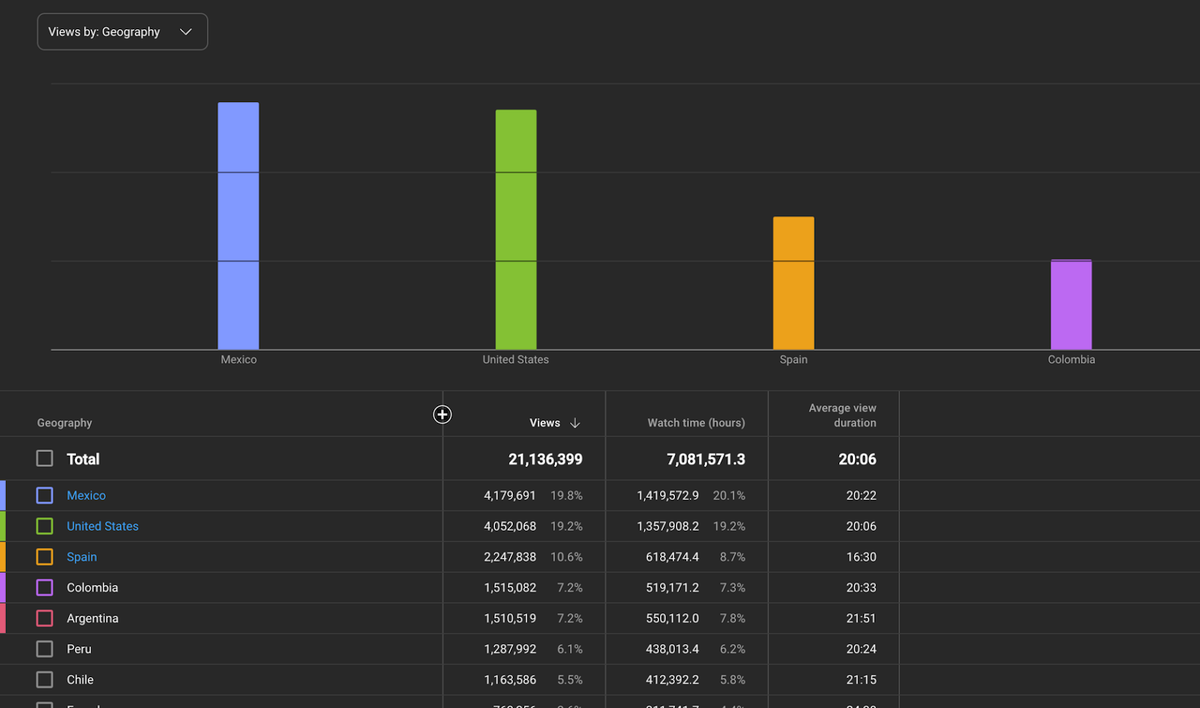
Task: Toggle the United States row checkbox
Action: click(x=44, y=526)
